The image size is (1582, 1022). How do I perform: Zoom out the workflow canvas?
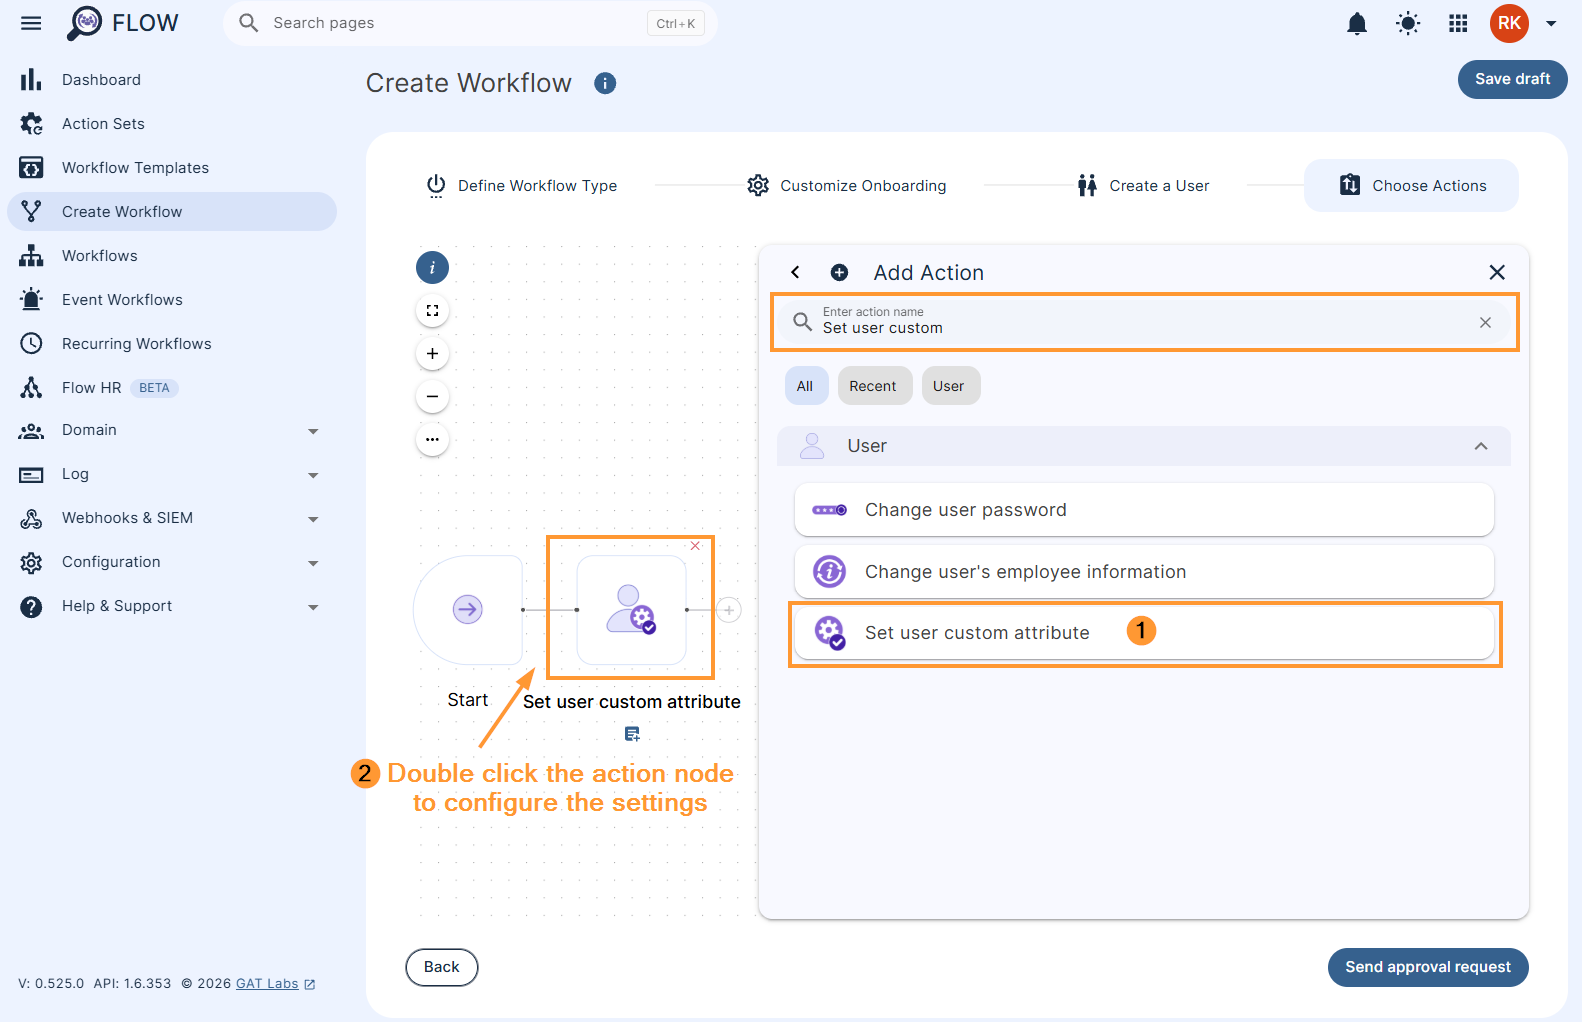point(432,396)
